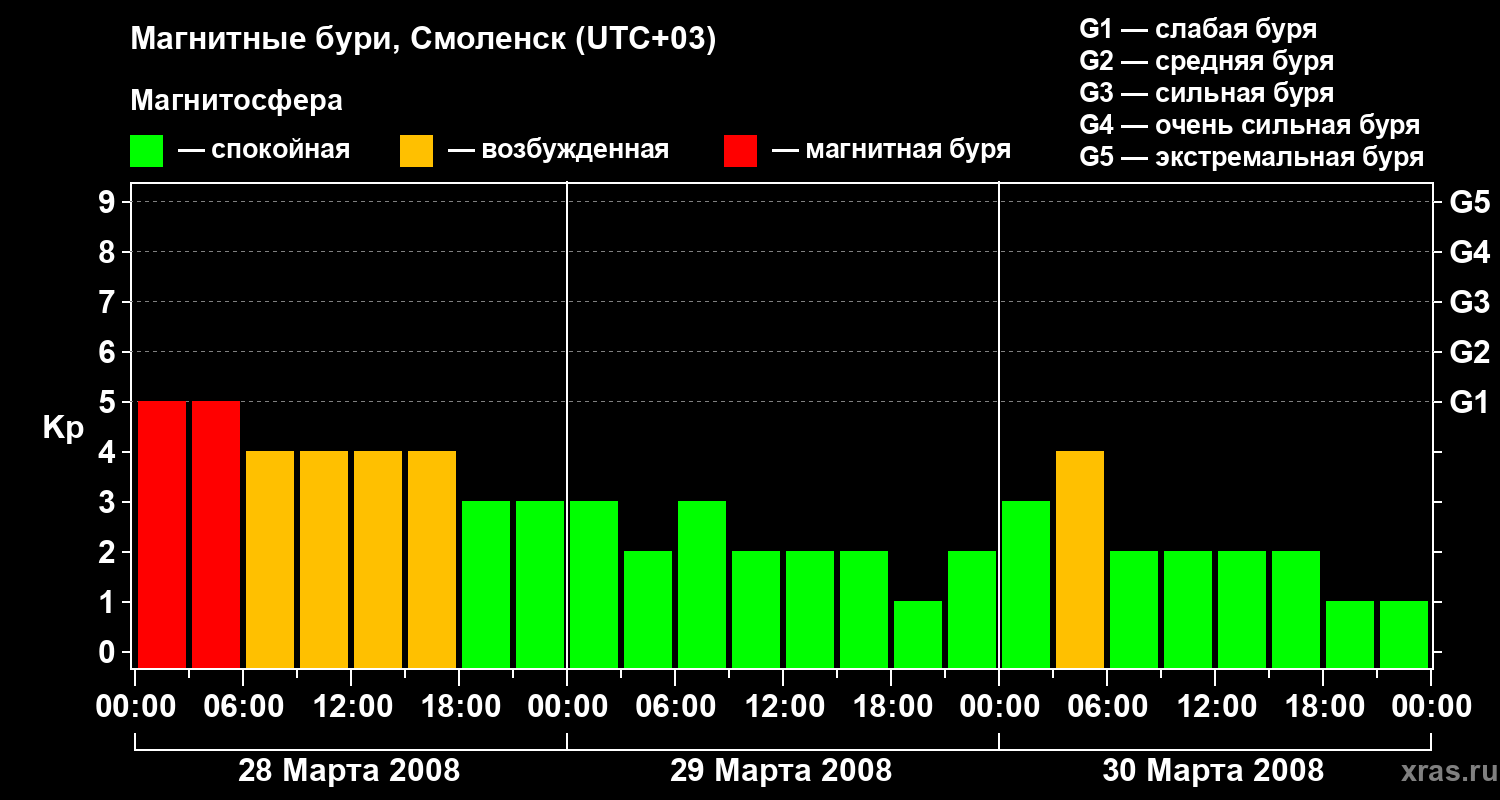Viewport: 1500px width, 800px height.
Task: Click the green bar for 09:00–12:00 on 30 March
Action: (1188, 609)
